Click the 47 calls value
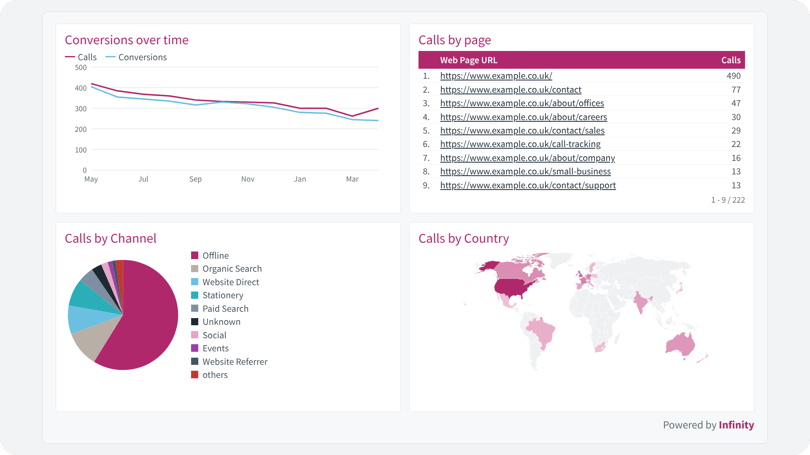Screen dimensions: 810x455 click(x=736, y=103)
